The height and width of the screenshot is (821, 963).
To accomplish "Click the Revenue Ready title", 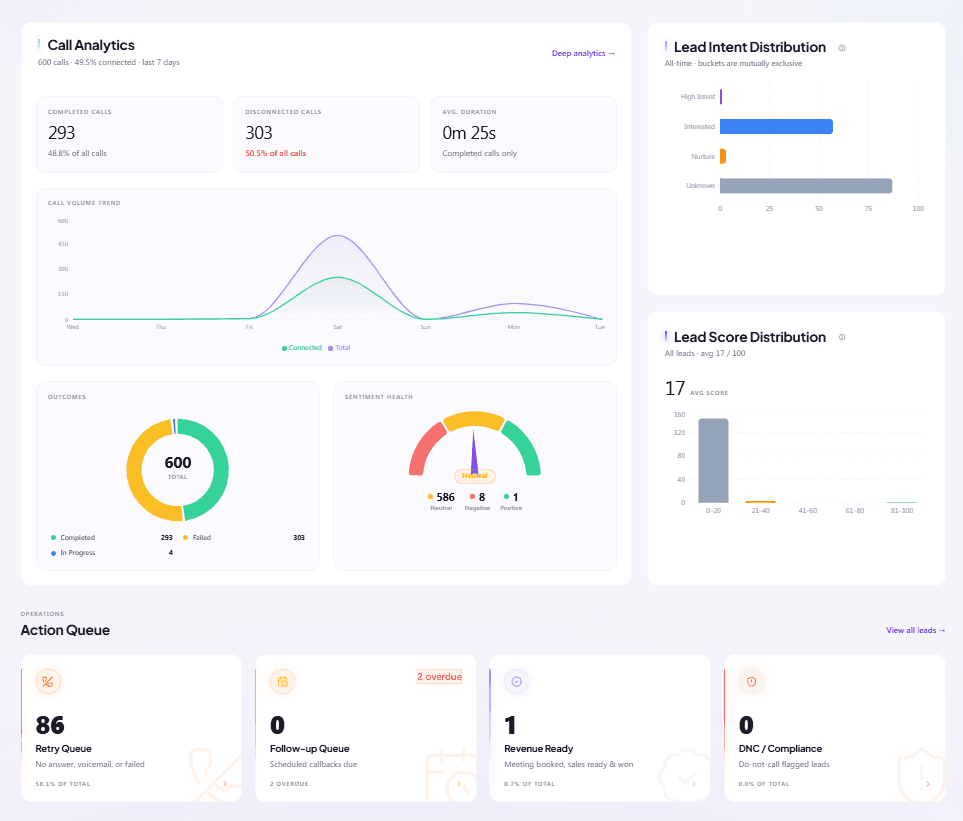I will coord(539,749).
